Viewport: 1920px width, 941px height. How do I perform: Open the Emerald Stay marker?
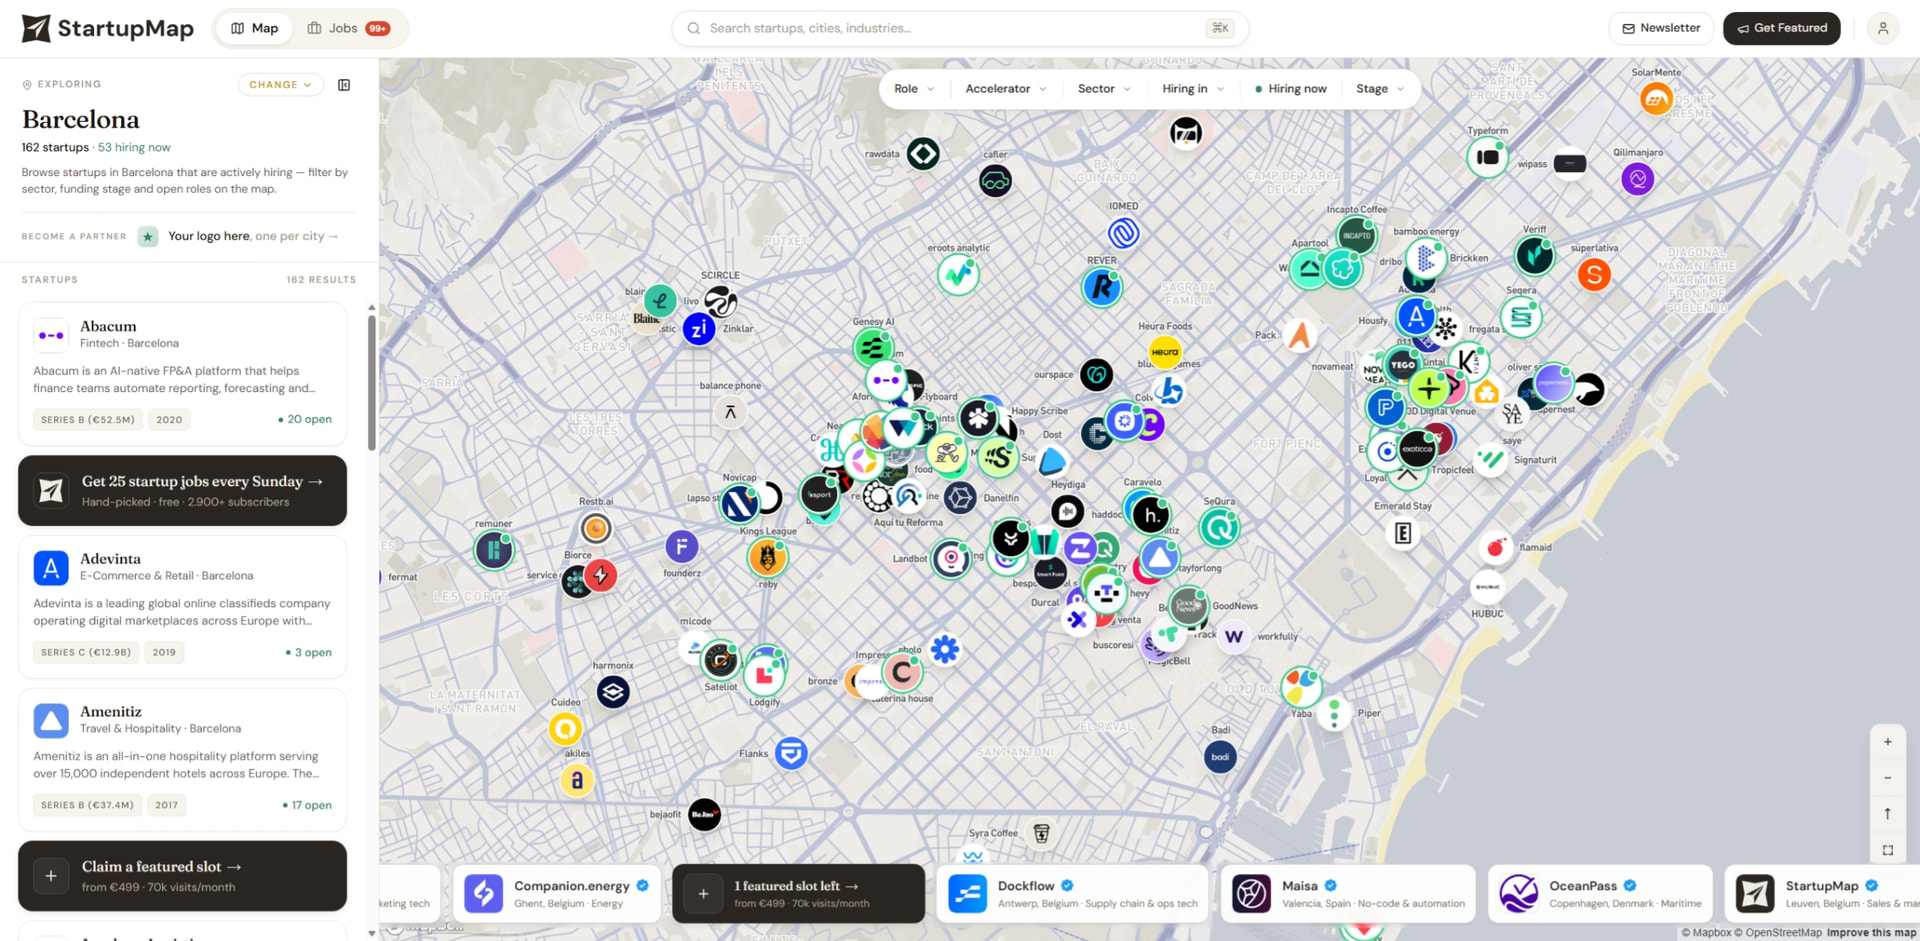click(1403, 533)
